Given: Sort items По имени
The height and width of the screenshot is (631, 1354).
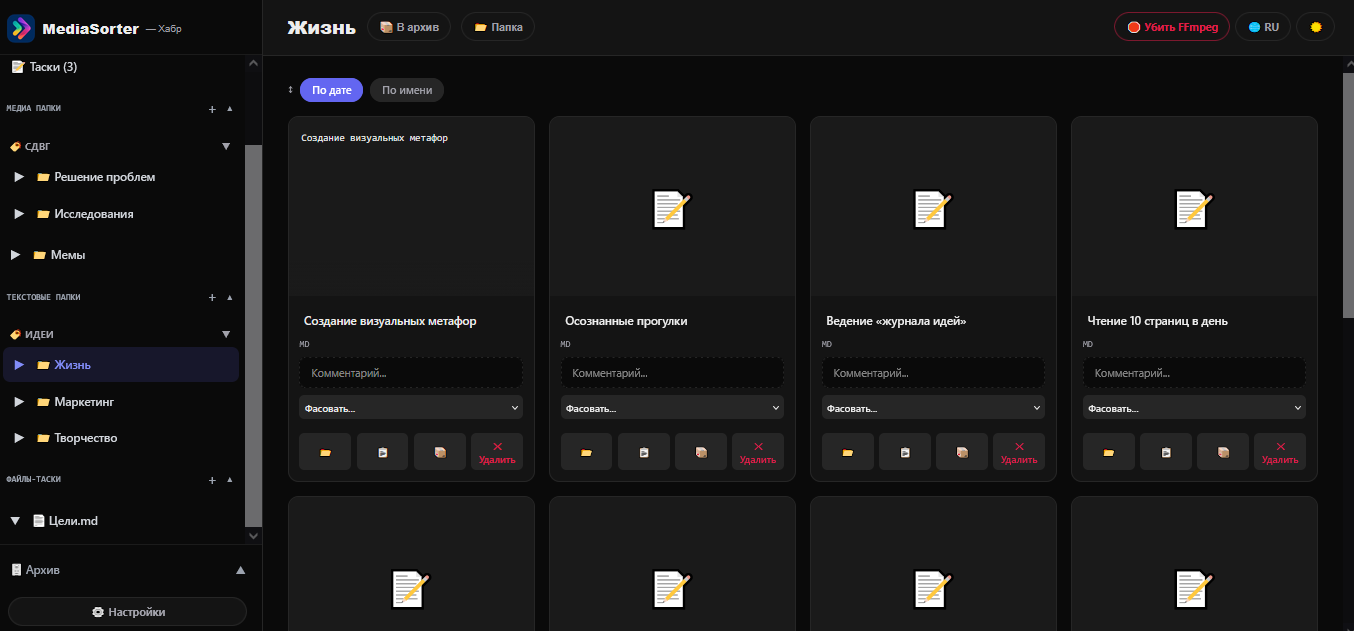Looking at the screenshot, I should click(407, 90).
